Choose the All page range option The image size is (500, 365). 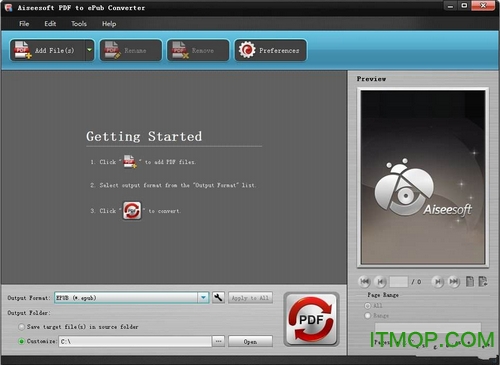pos(368,305)
